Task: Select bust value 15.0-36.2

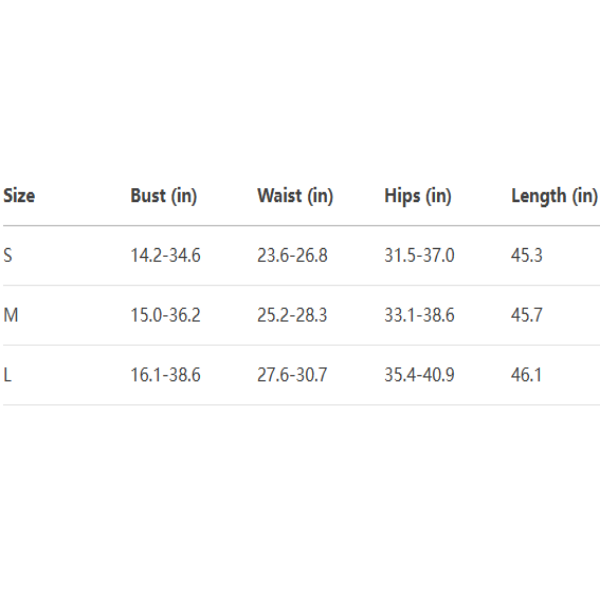Action: 165,316
